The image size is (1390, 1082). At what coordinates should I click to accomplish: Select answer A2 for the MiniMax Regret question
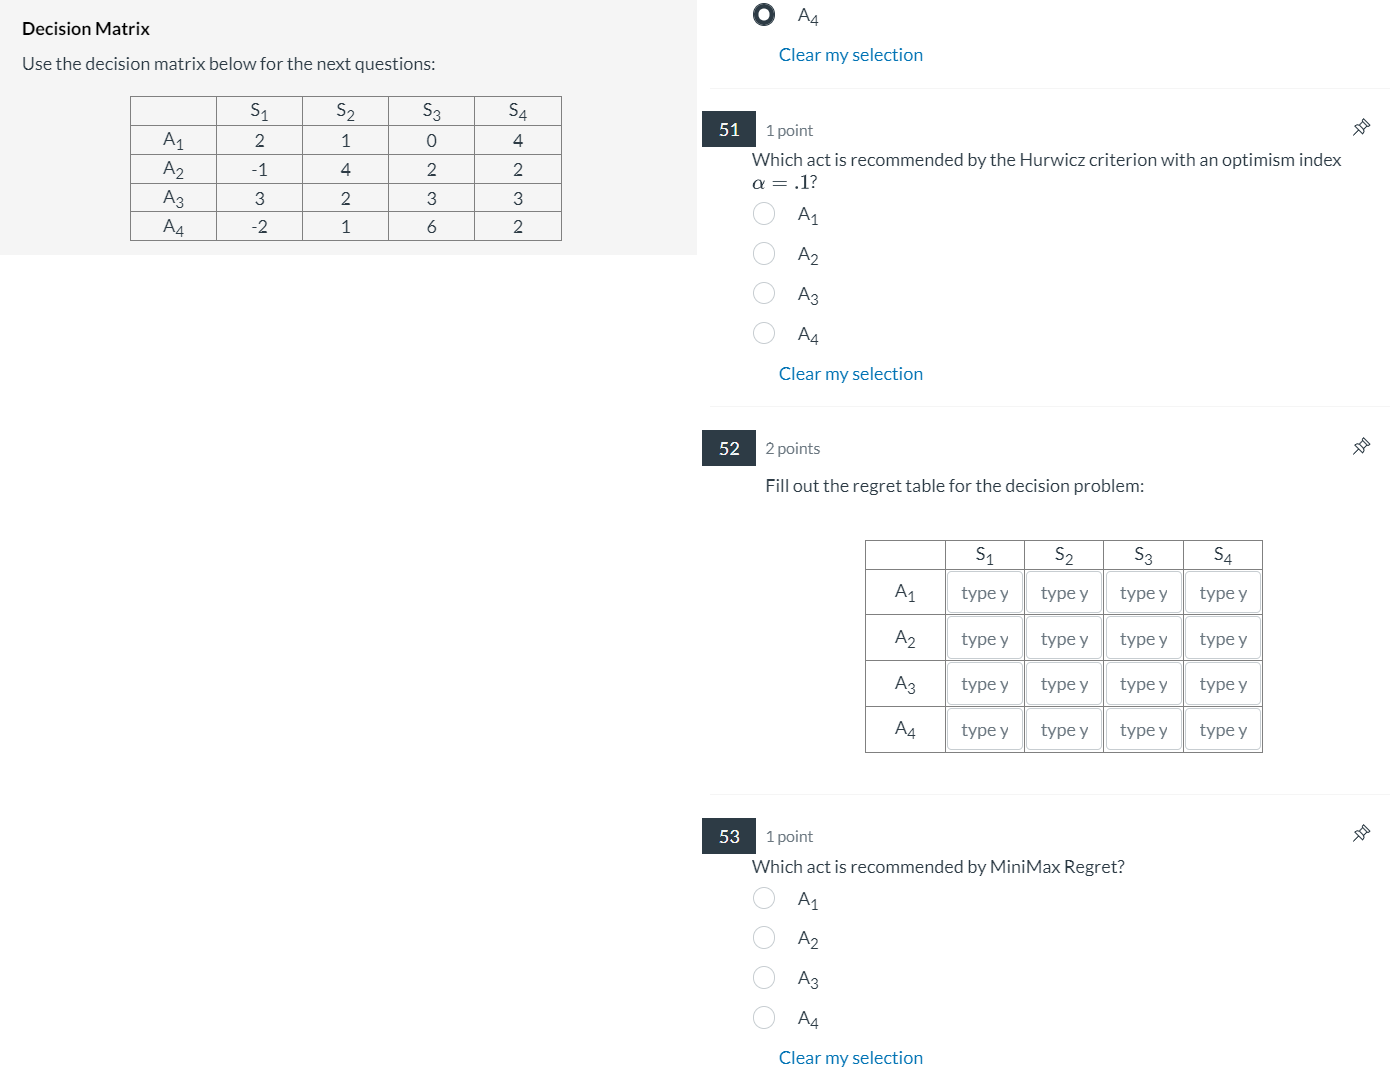point(764,937)
